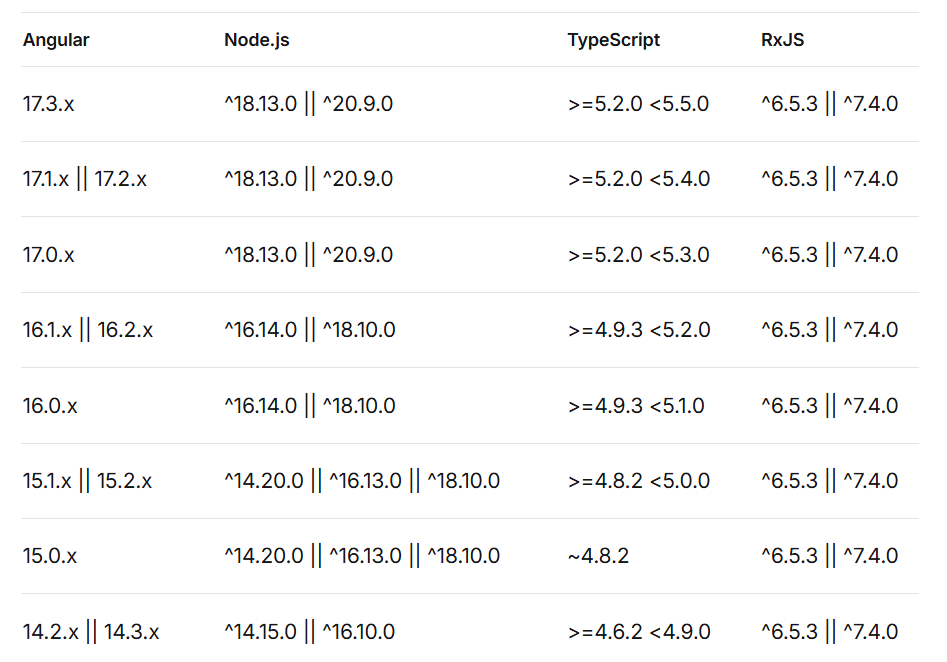Viewport: 947px width, 662px height.
Task: Select TypeScript range >=5.2.0 <5.3.0
Action: (638, 255)
